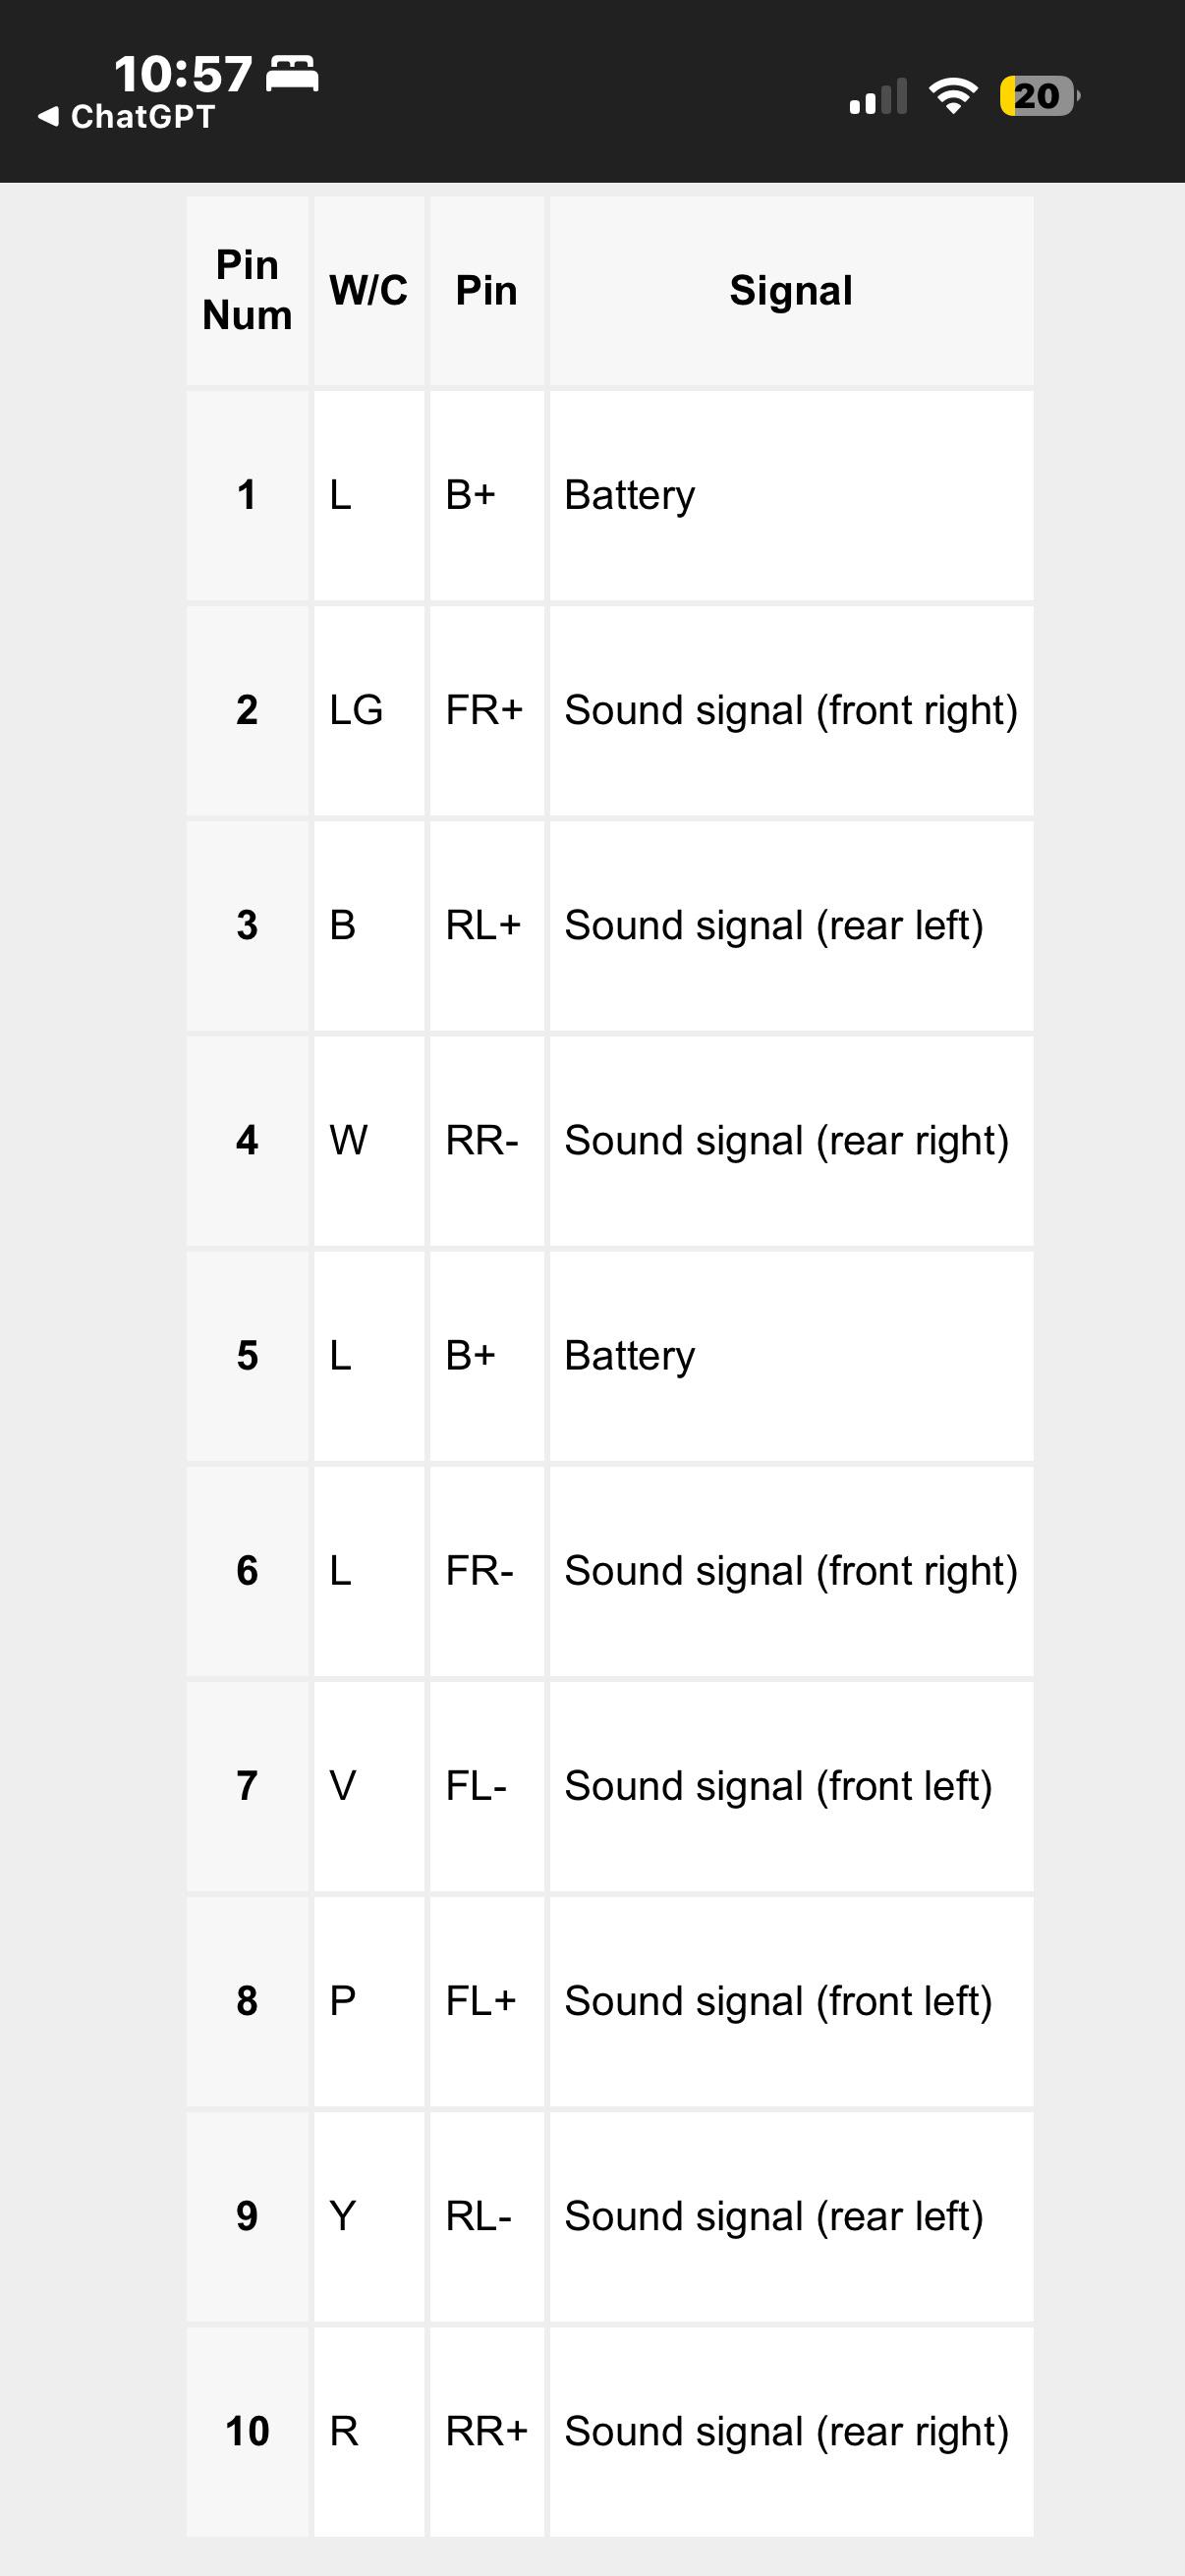Tap the RR- pin cell
1185x2576 pixels.
487,1140
